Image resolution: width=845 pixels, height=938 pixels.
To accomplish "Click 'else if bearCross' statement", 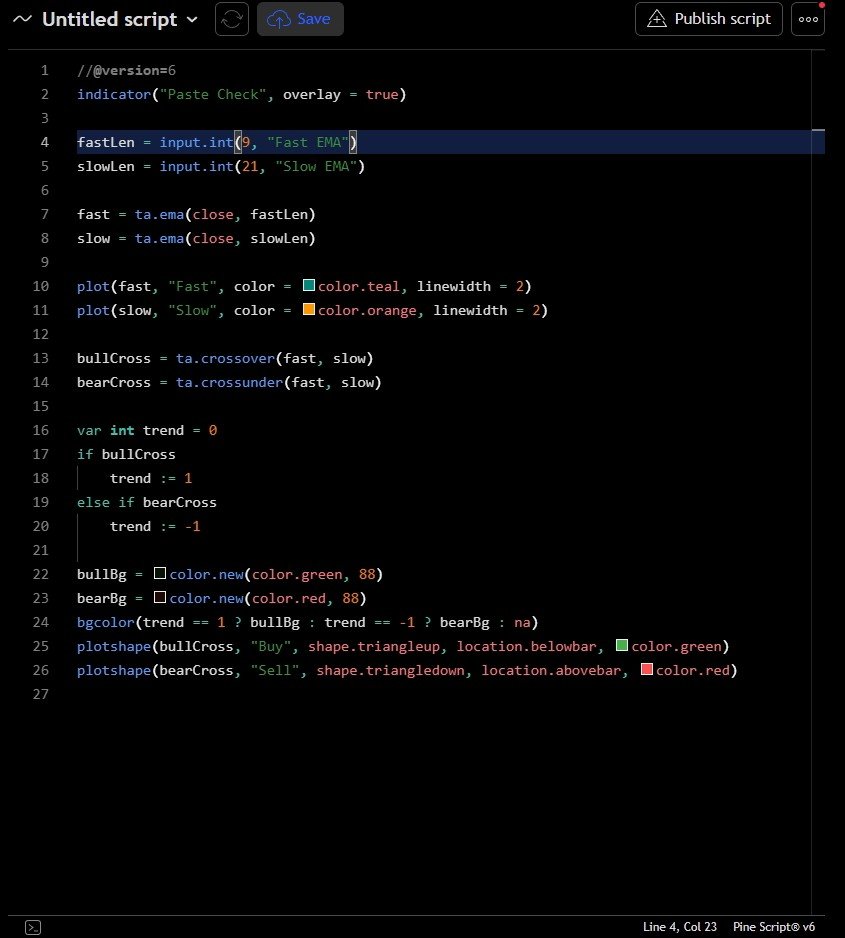I will (147, 502).
